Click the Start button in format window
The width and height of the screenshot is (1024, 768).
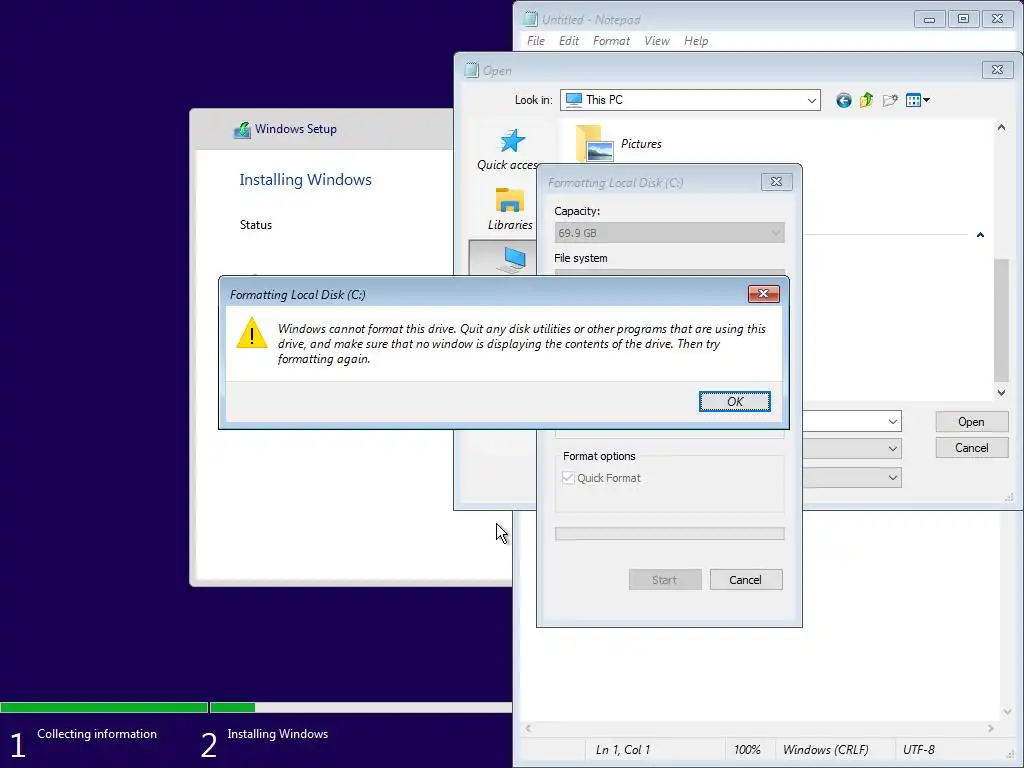tap(665, 580)
